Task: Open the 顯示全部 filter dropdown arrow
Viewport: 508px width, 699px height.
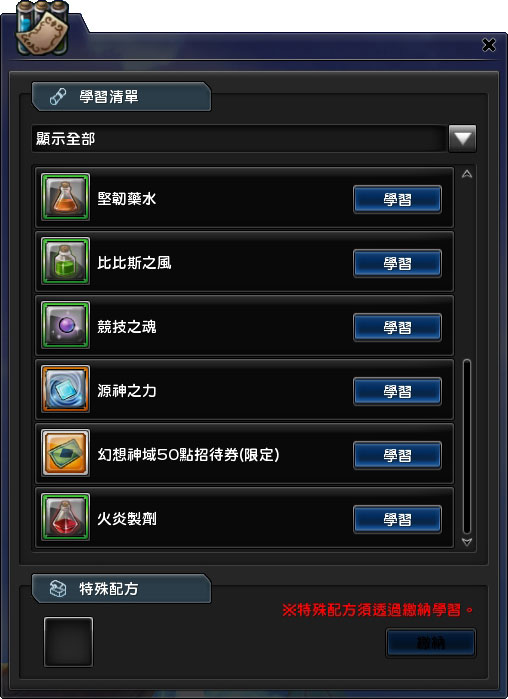Action: pyautogui.click(x=462, y=139)
